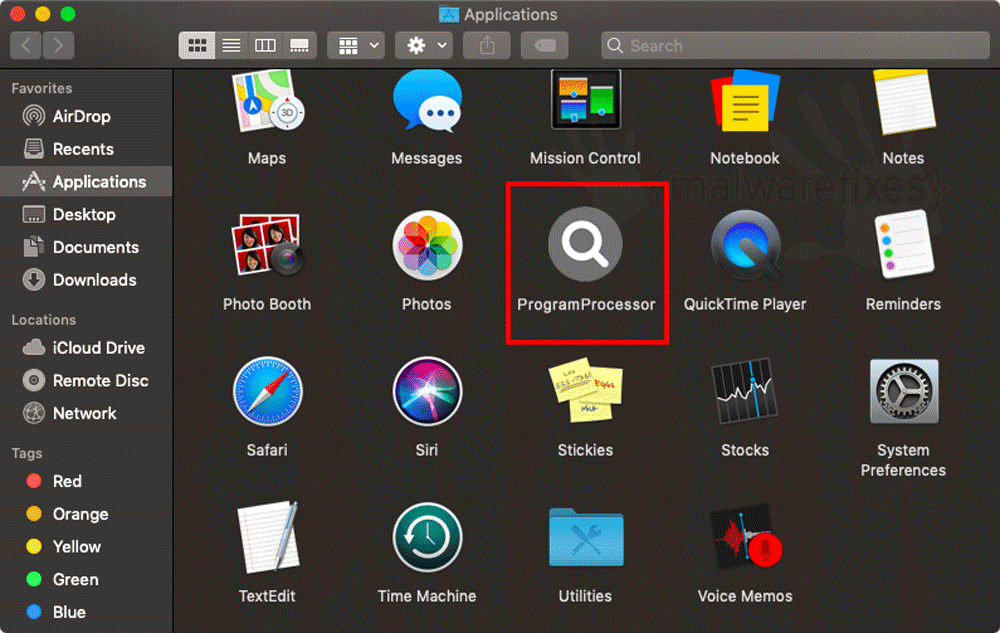Screen dimensions: 1000x633
Task: Open Desktop in the sidebar
Action: [86, 214]
